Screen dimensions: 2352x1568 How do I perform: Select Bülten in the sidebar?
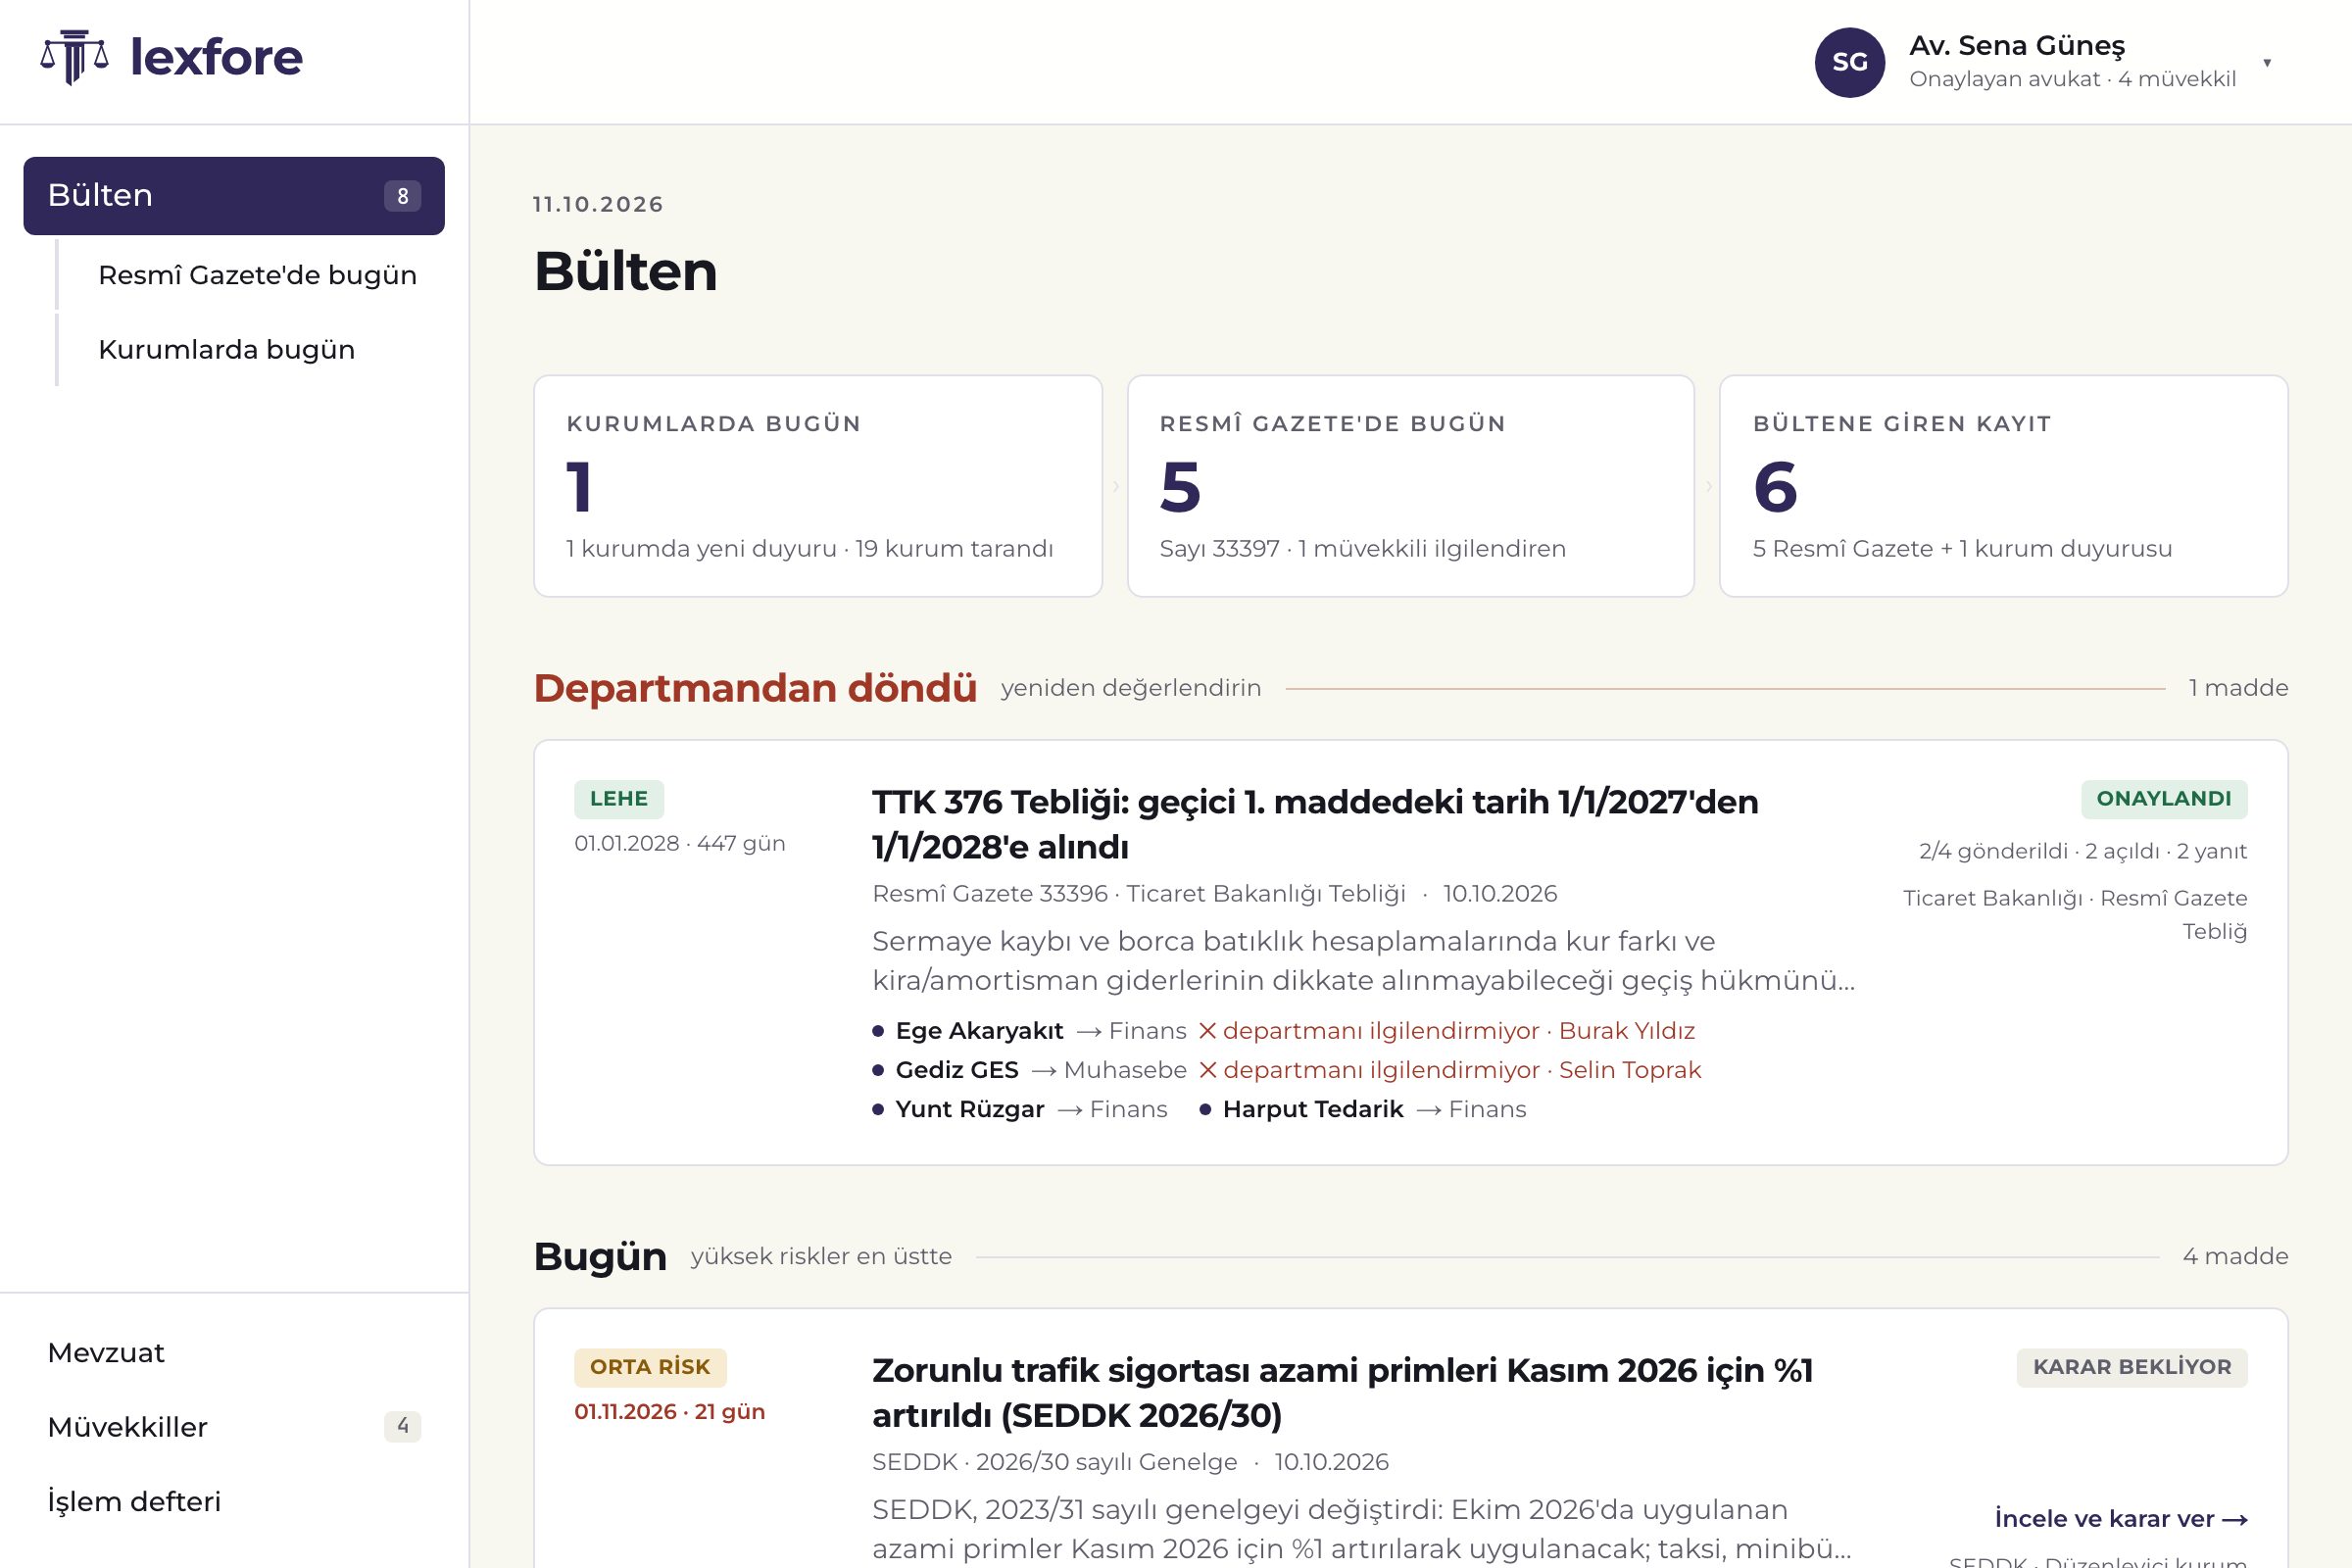[x=234, y=196]
